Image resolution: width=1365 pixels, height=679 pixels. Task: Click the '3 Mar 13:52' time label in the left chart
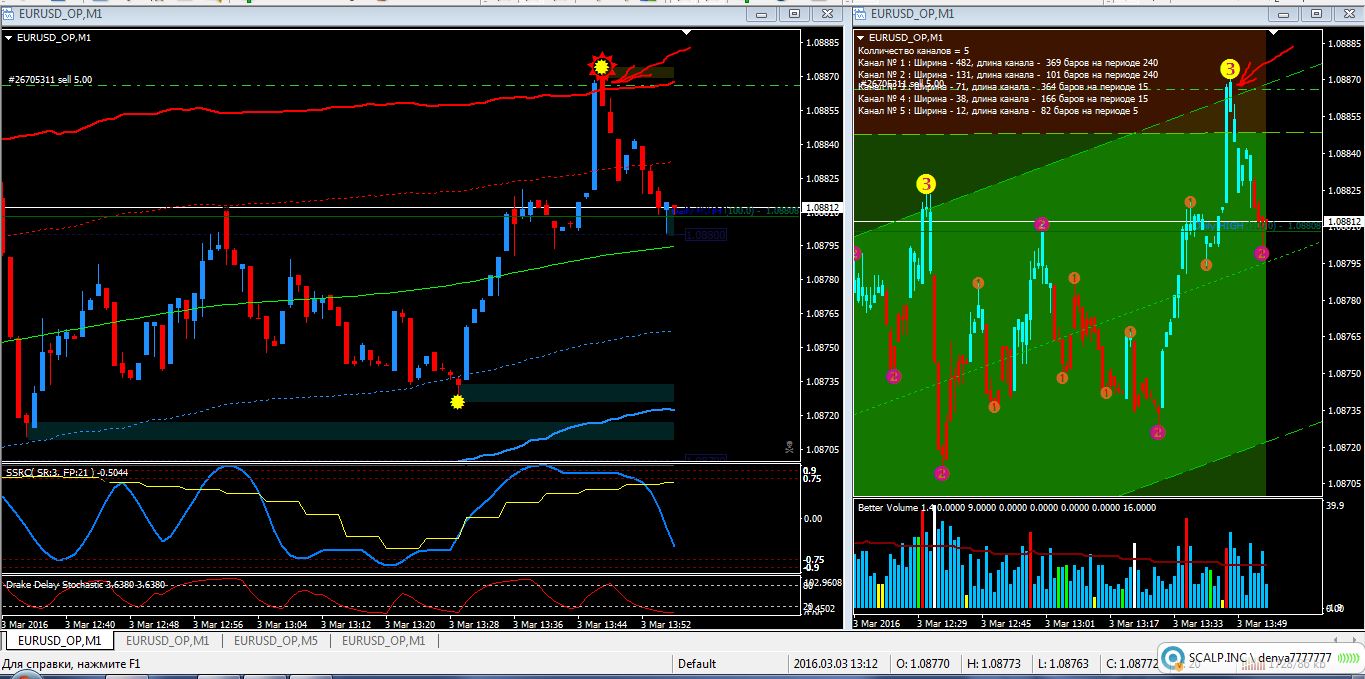click(x=668, y=624)
